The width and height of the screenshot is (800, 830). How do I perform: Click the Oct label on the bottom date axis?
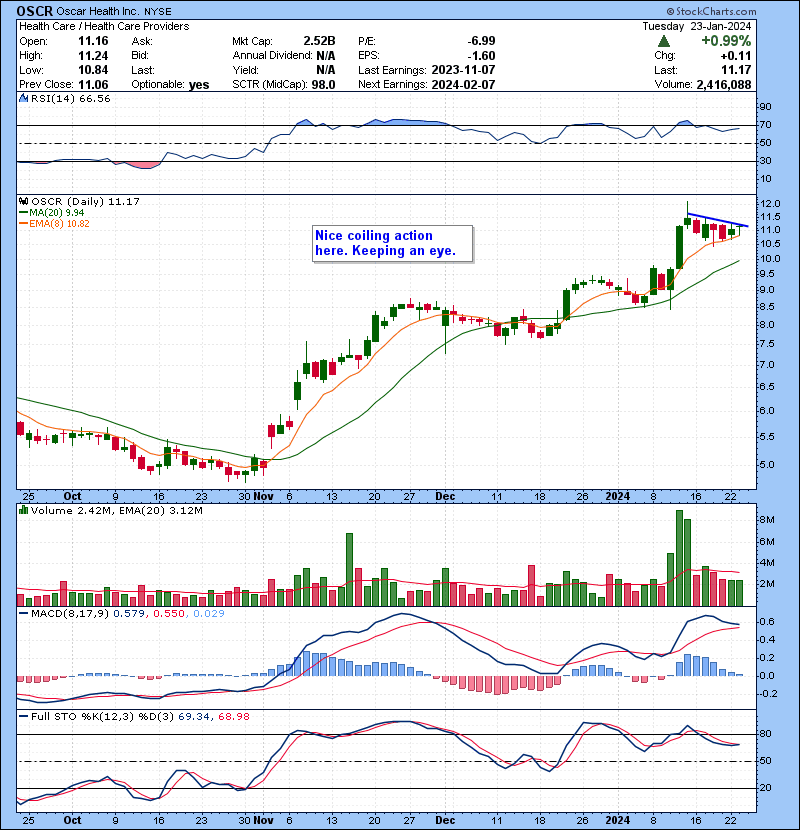pos(73,820)
